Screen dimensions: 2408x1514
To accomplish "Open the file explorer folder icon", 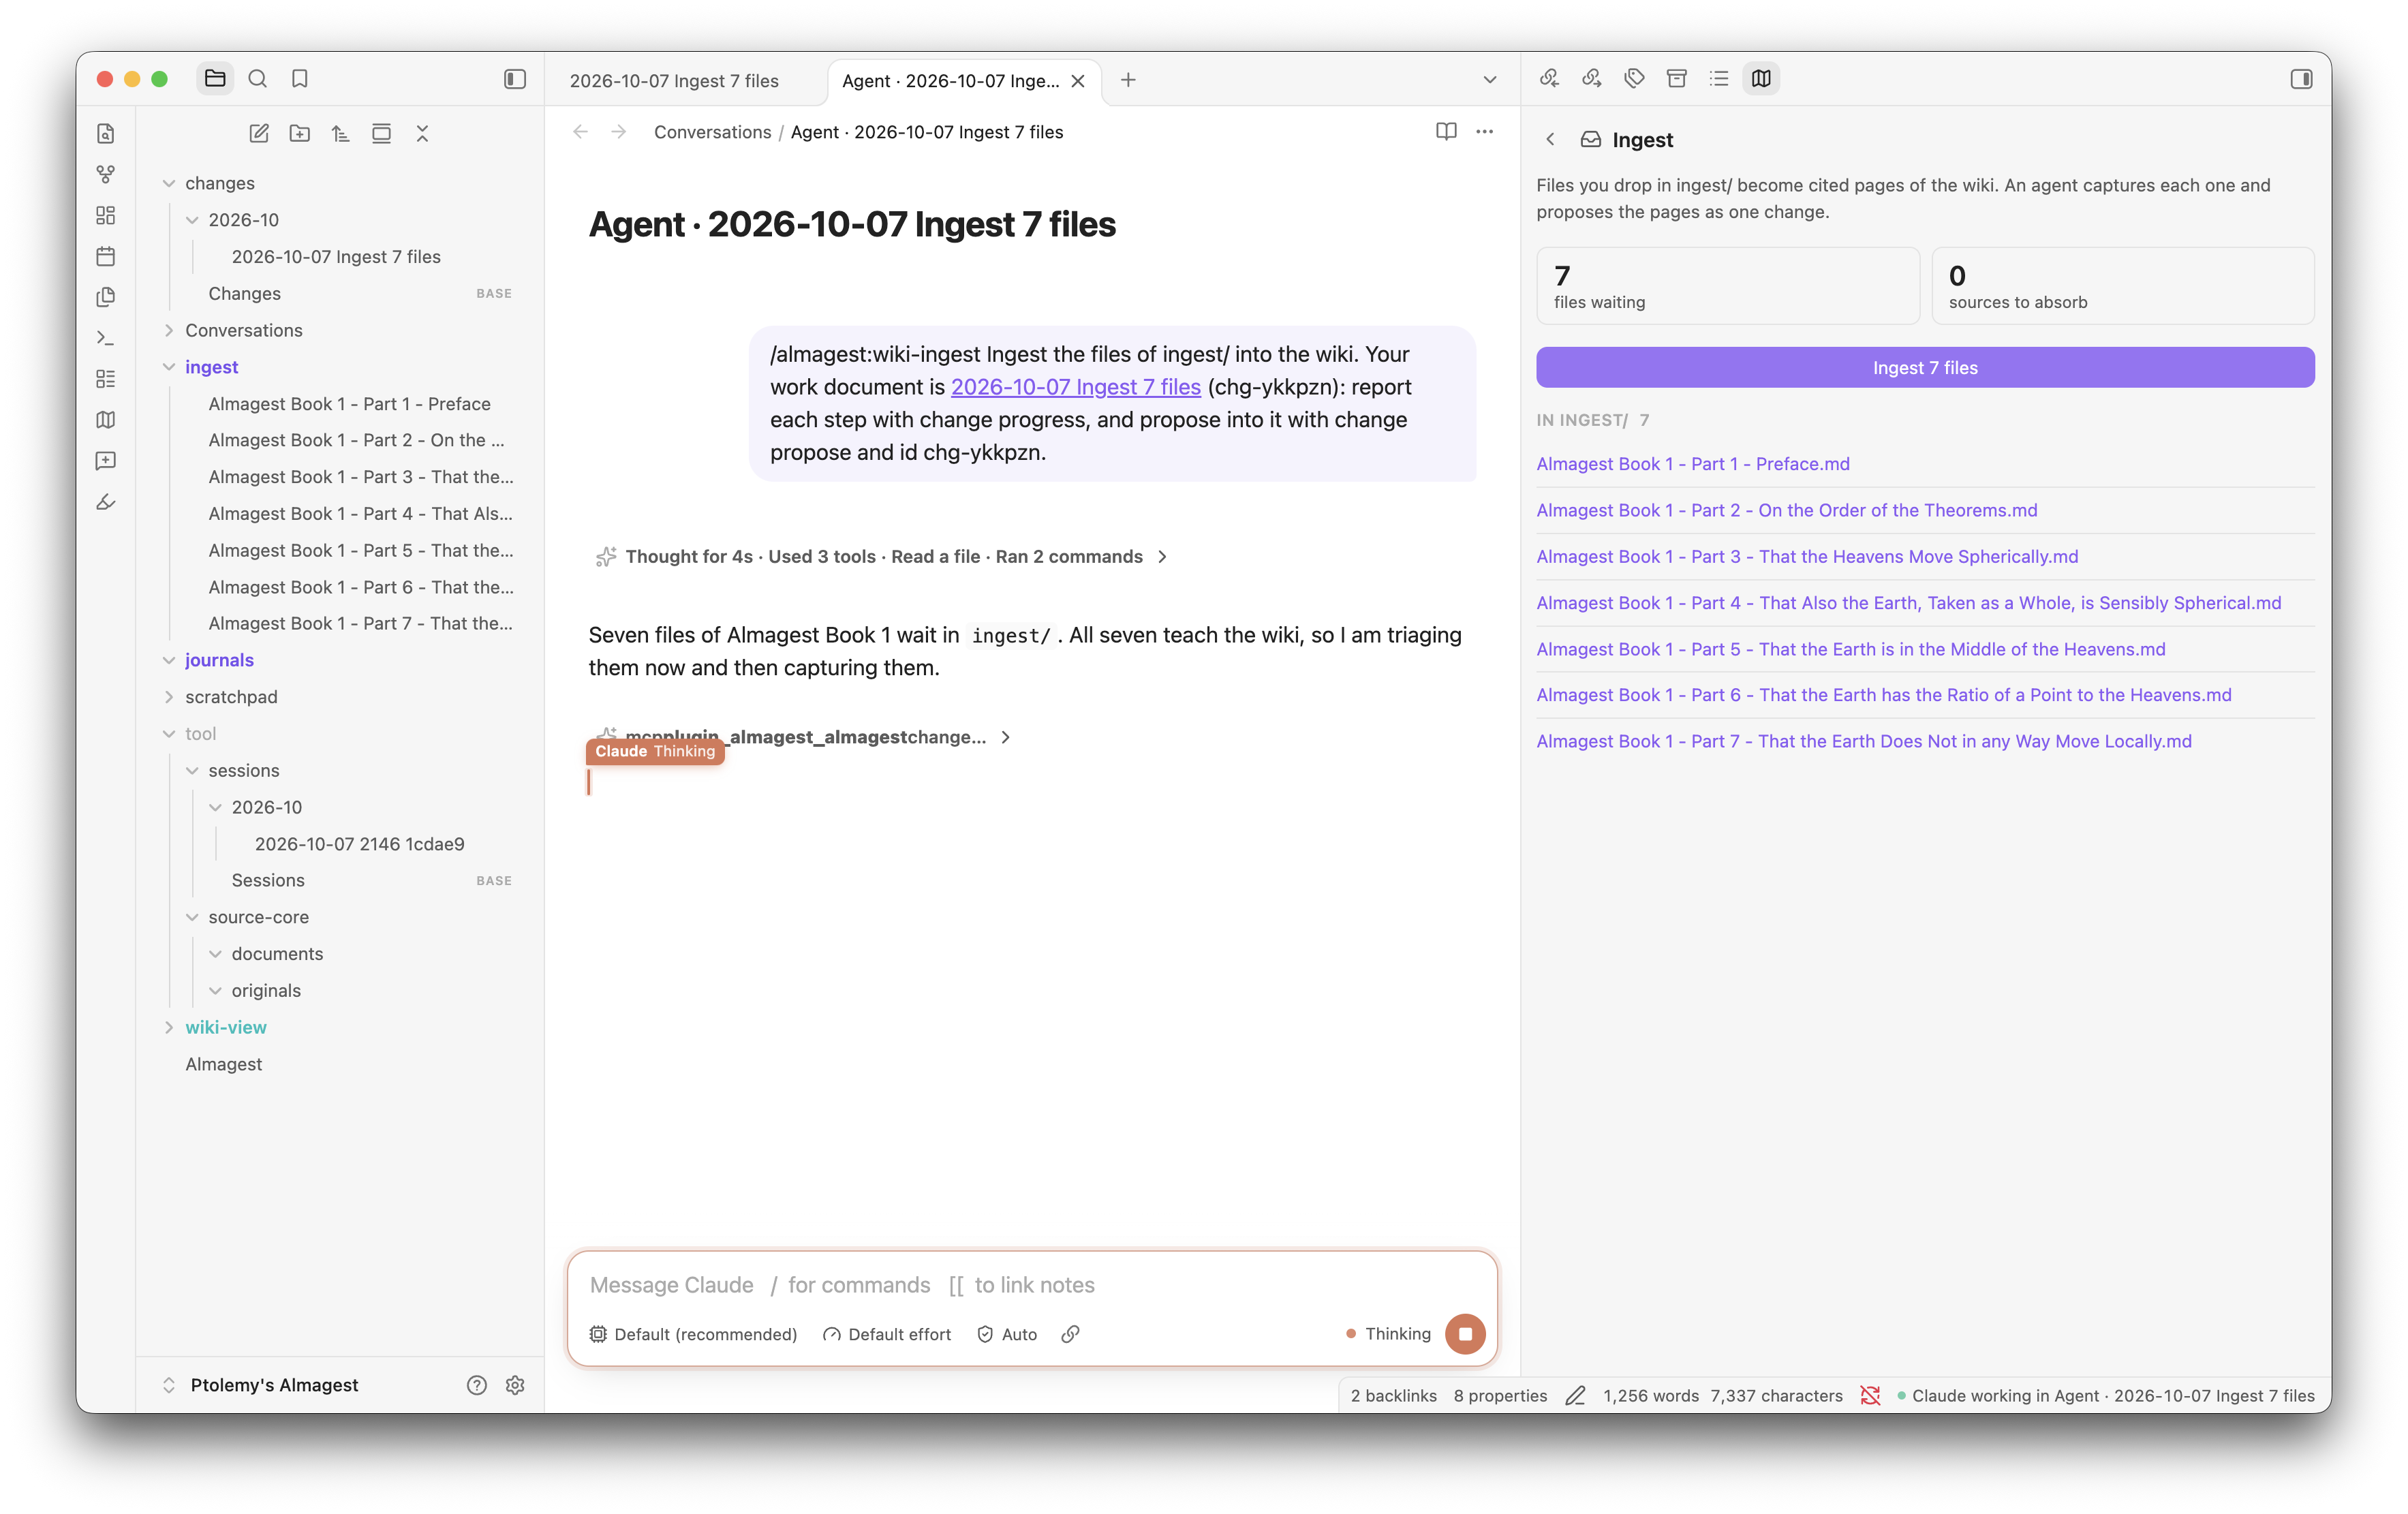I will click(215, 79).
